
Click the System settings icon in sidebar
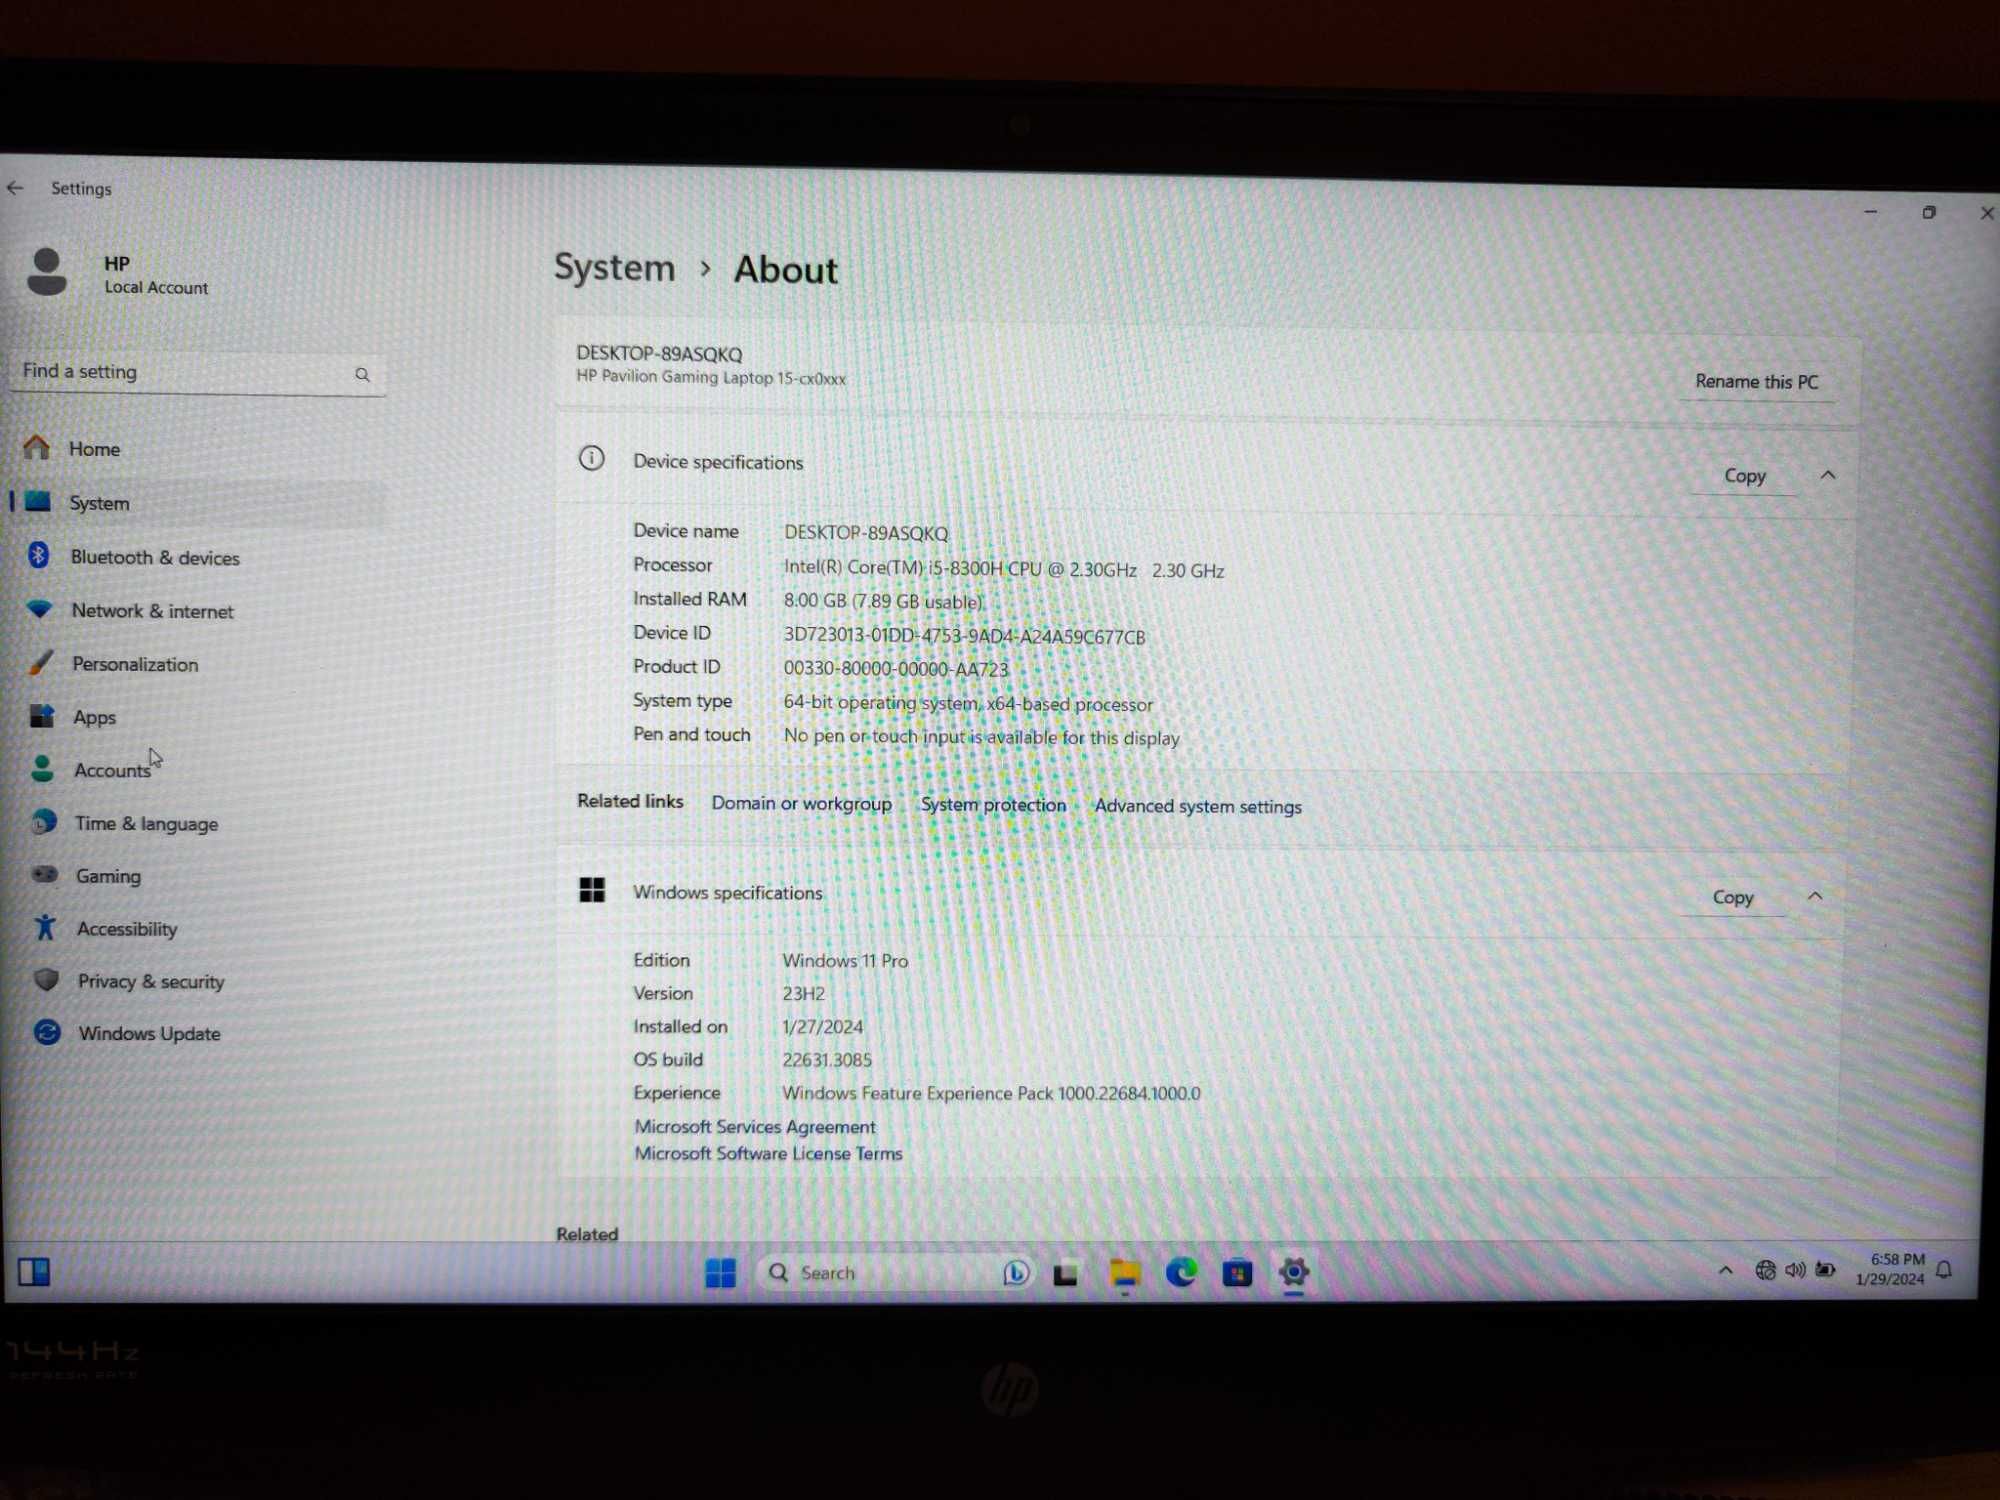(x=43, y=501)
